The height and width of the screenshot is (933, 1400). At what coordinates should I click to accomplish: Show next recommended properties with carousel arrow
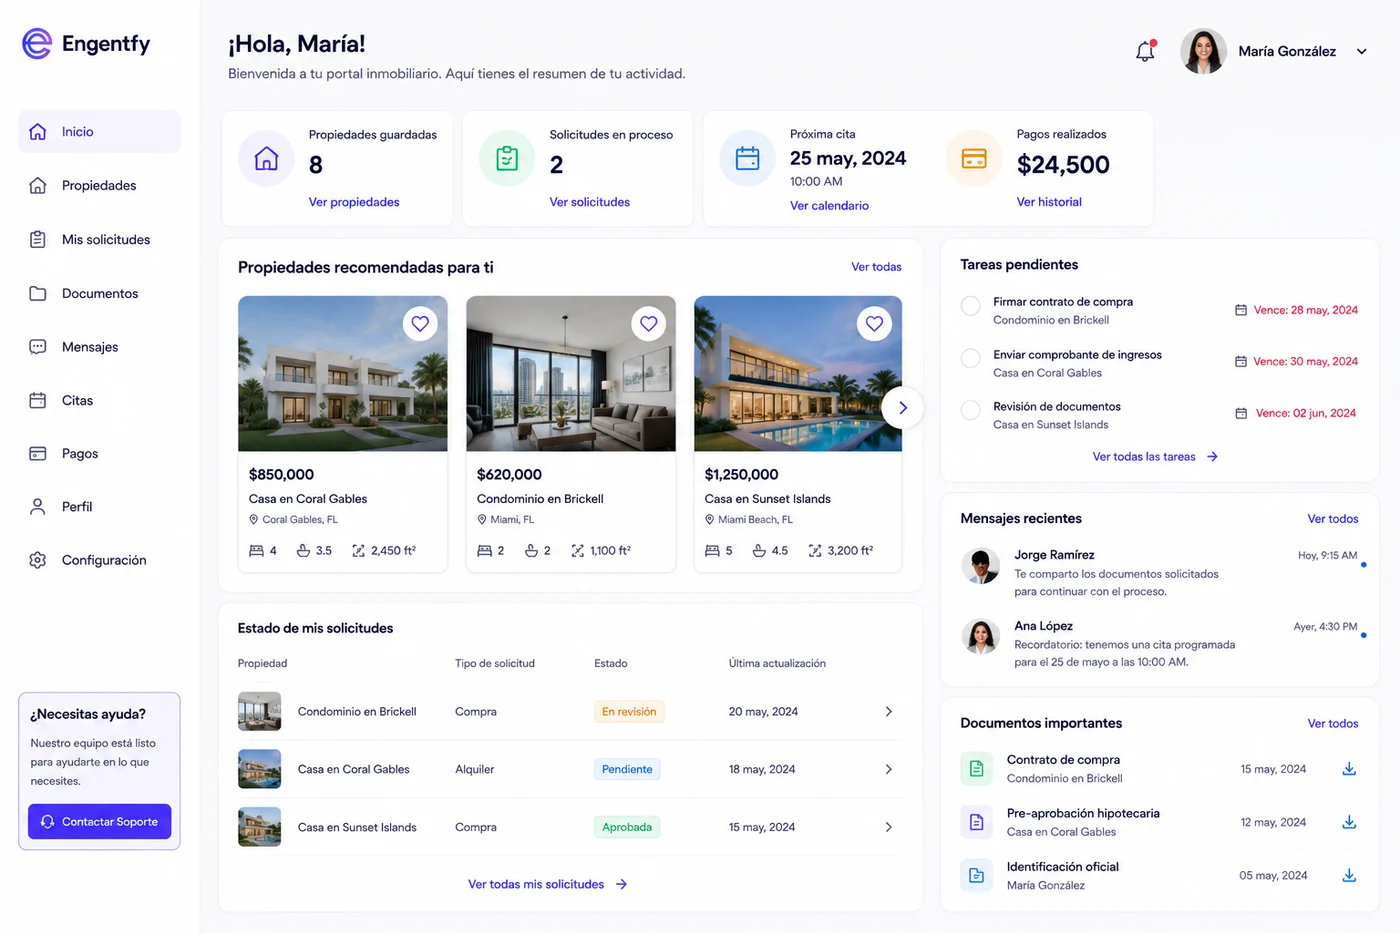902,408
